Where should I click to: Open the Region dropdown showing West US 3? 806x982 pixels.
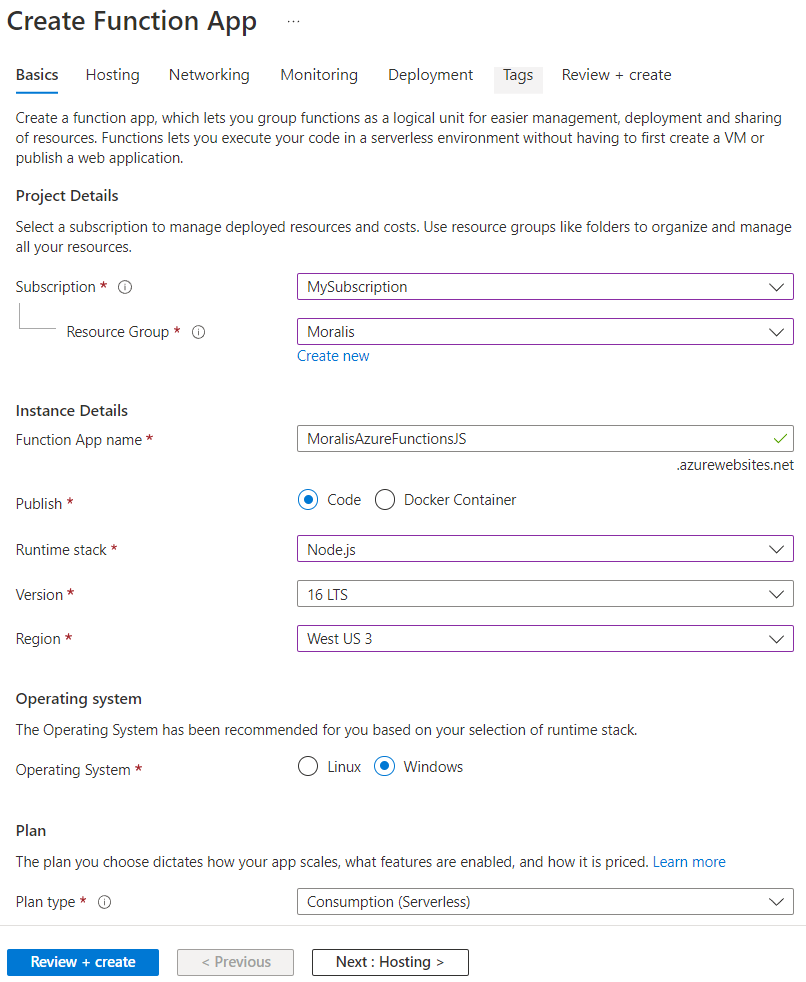(545, 639)
